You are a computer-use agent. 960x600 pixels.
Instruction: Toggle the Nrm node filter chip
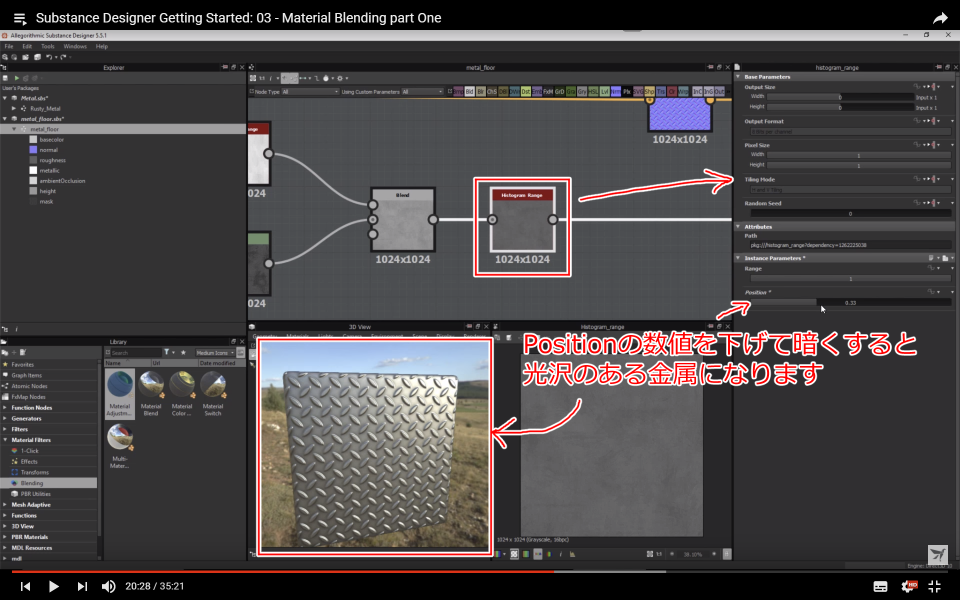tap(616, 92)
